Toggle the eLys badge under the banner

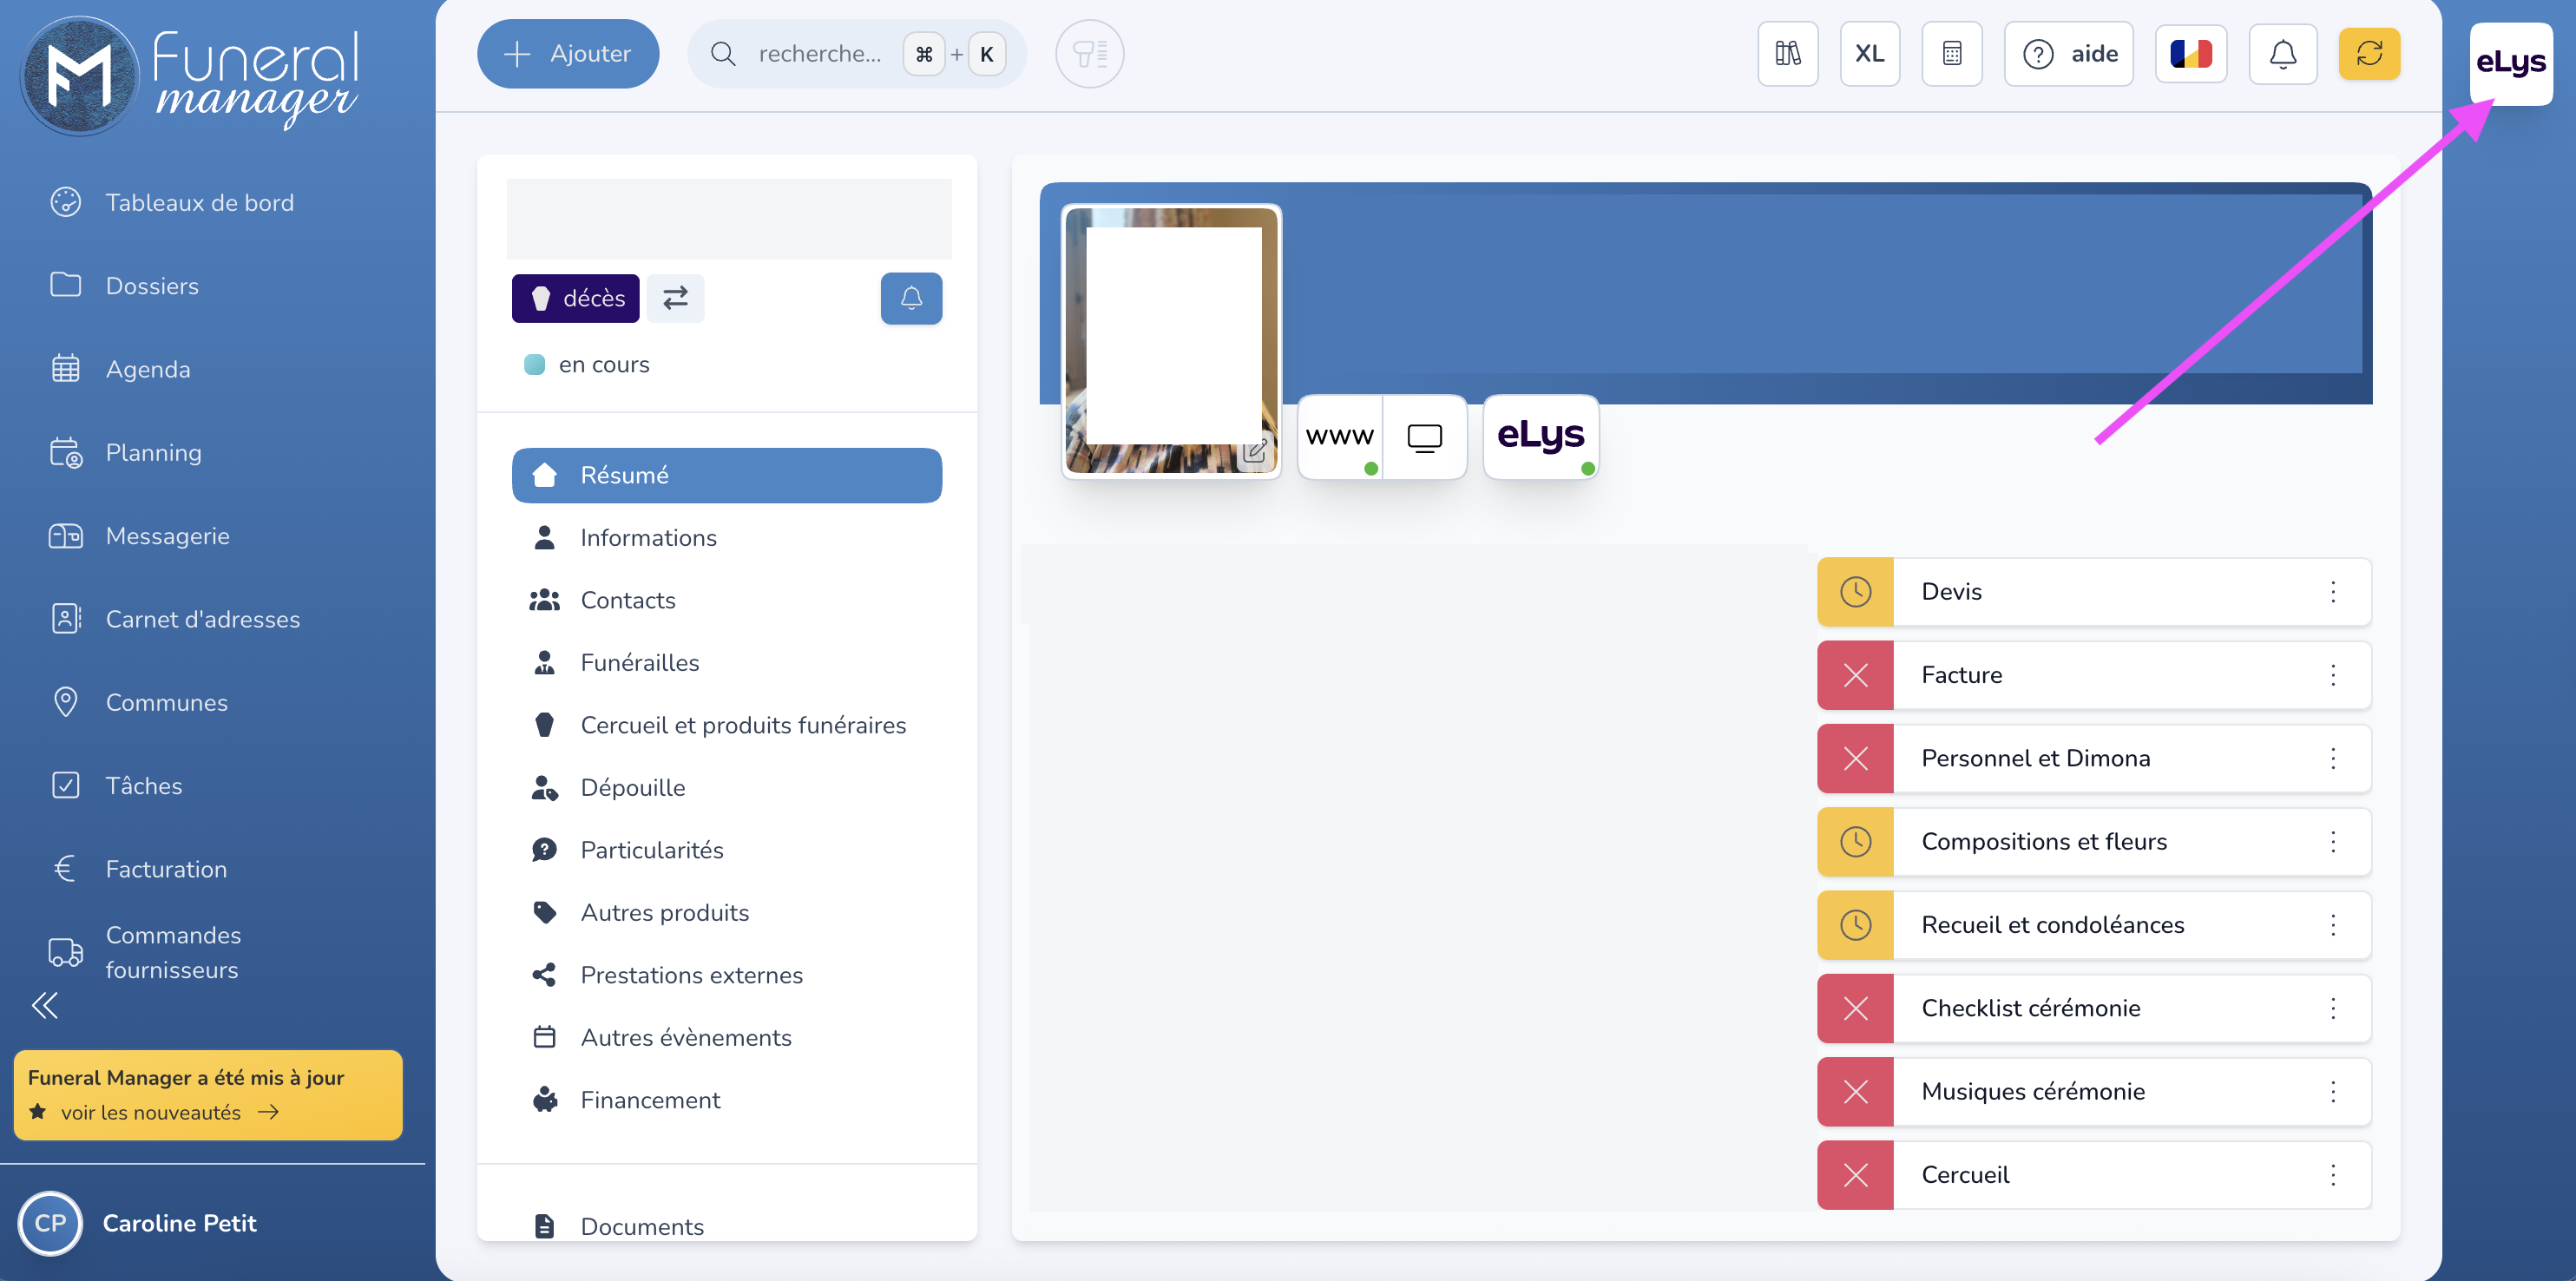(1540, 437)
